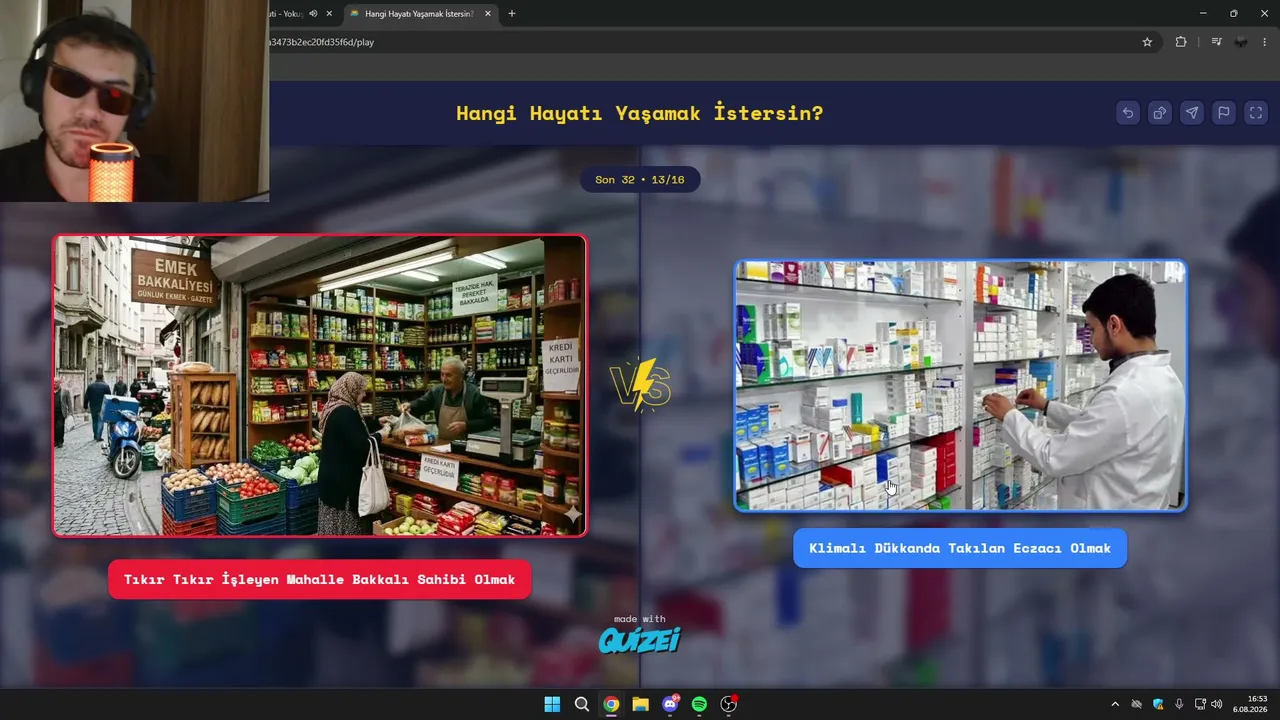Open the Chrome extensions puzzle icon
Image resolution: width=1280 pixels, height=720 pixels.
(1181, 42)
